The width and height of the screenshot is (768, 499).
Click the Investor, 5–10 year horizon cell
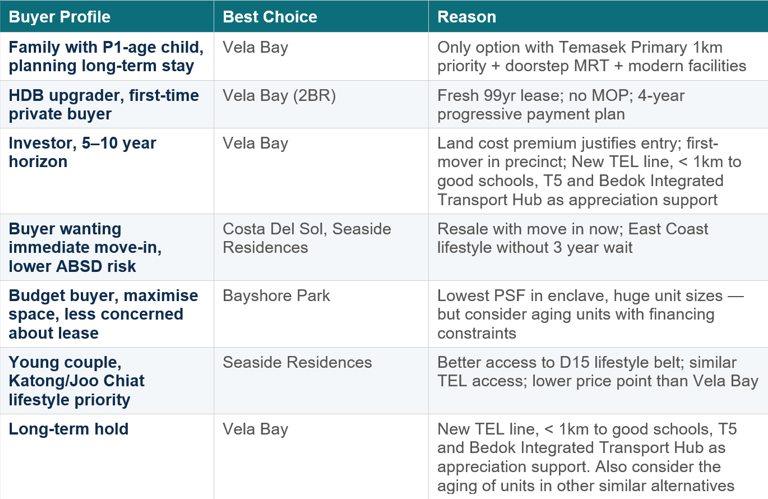(x=83, y=152)
